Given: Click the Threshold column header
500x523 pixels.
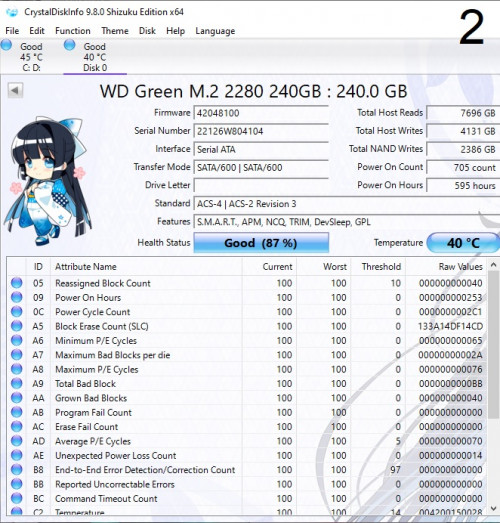Looking at the screenshot, I should coord(378,267).
